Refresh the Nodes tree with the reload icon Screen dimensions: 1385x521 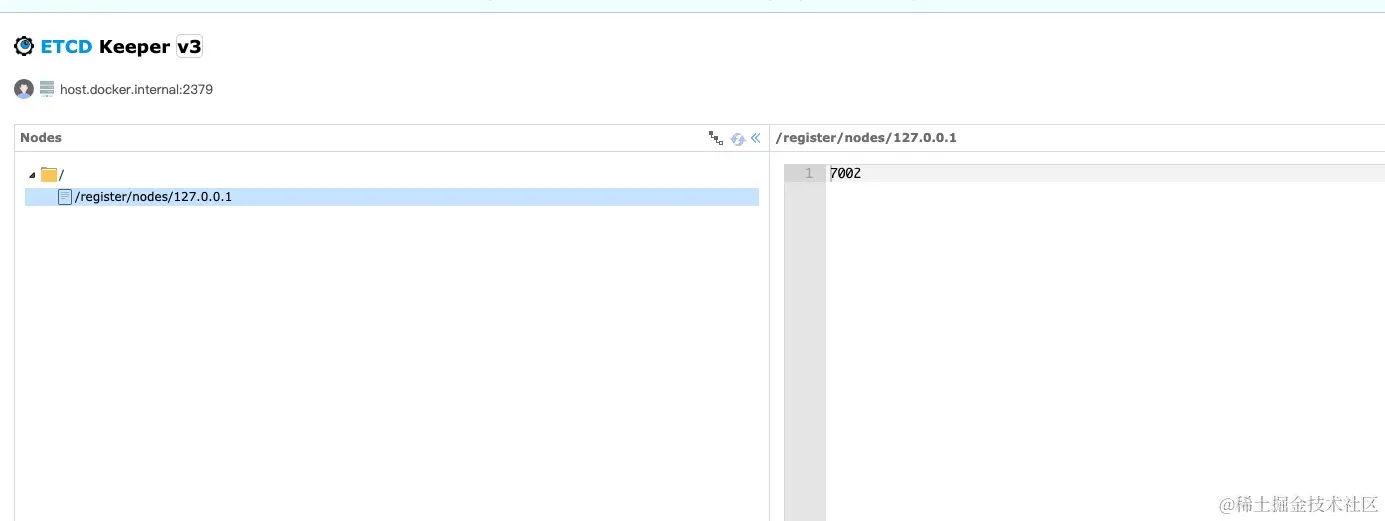738,139
